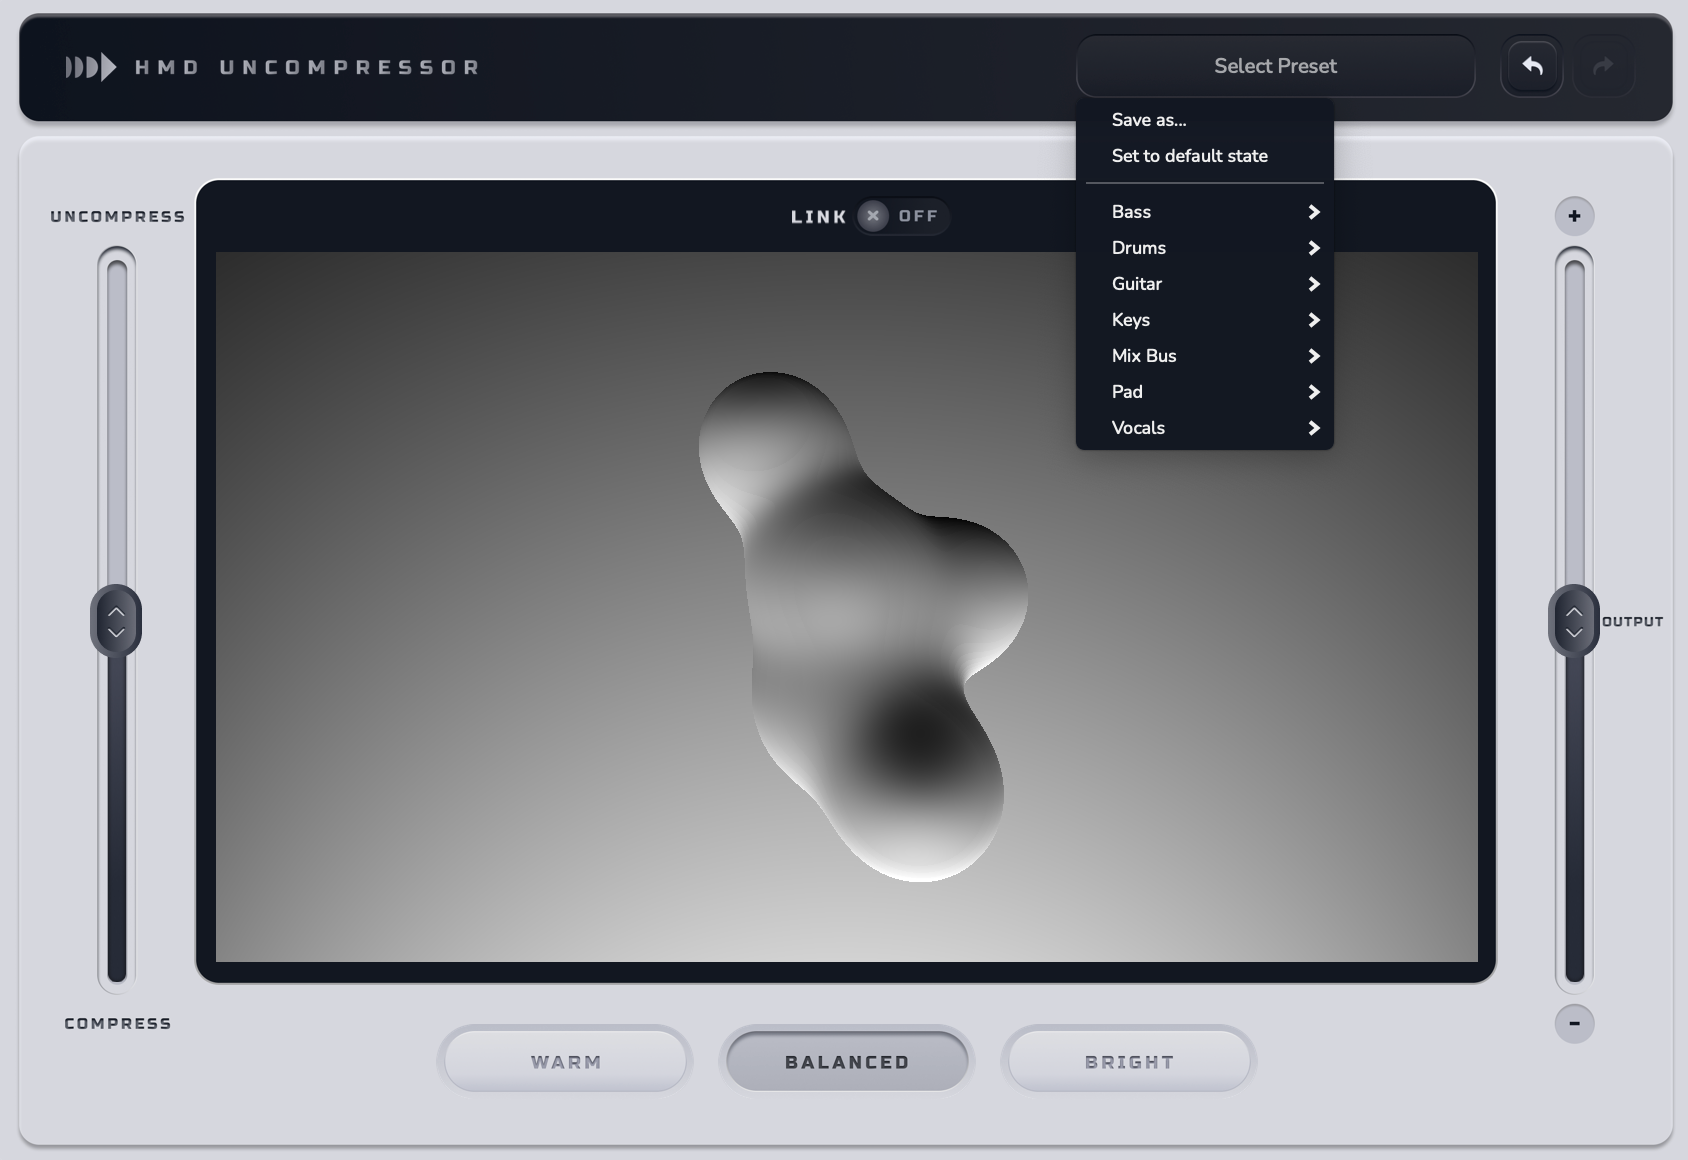Choose Set to default state from the menu

pos(1190,156)
